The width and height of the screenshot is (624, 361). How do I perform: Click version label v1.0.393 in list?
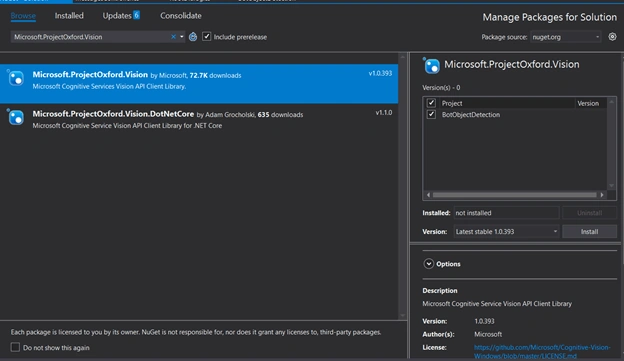(380, 73)
